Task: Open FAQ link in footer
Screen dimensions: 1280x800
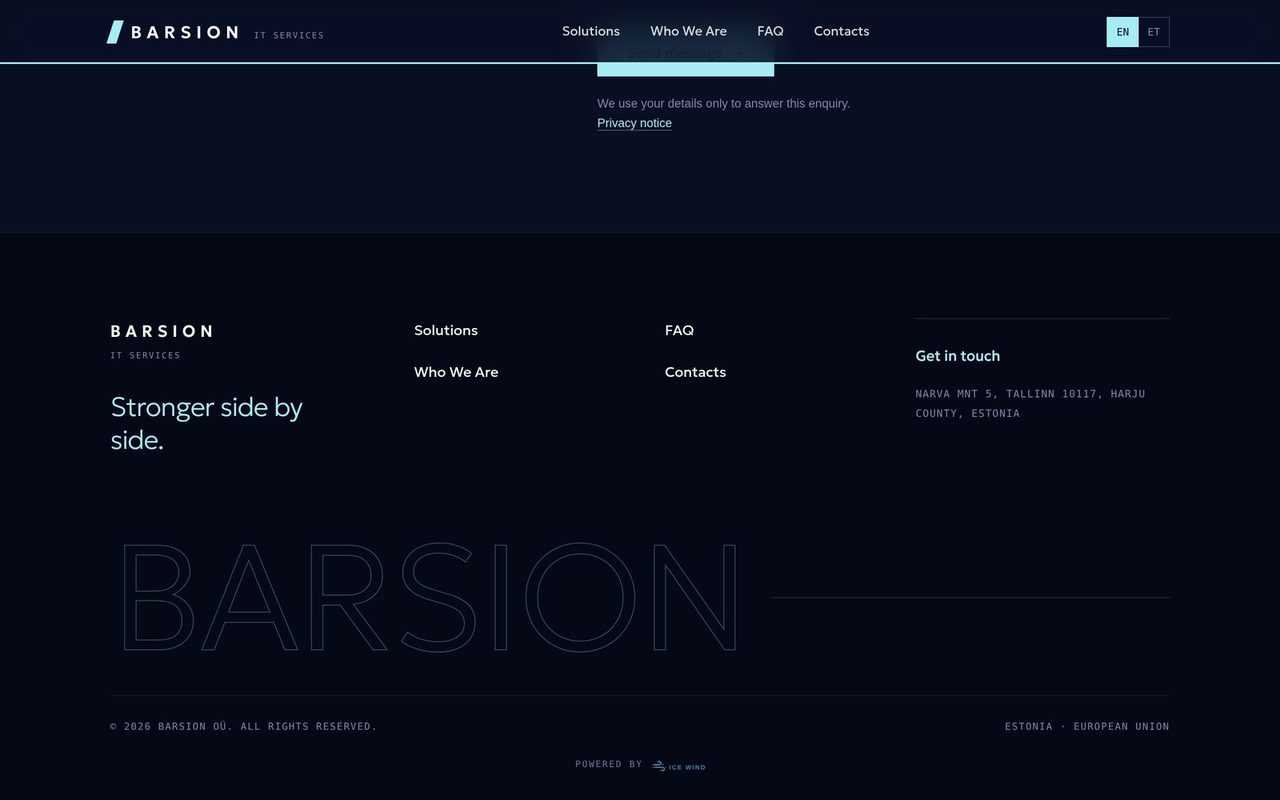Action: point(679,330)
